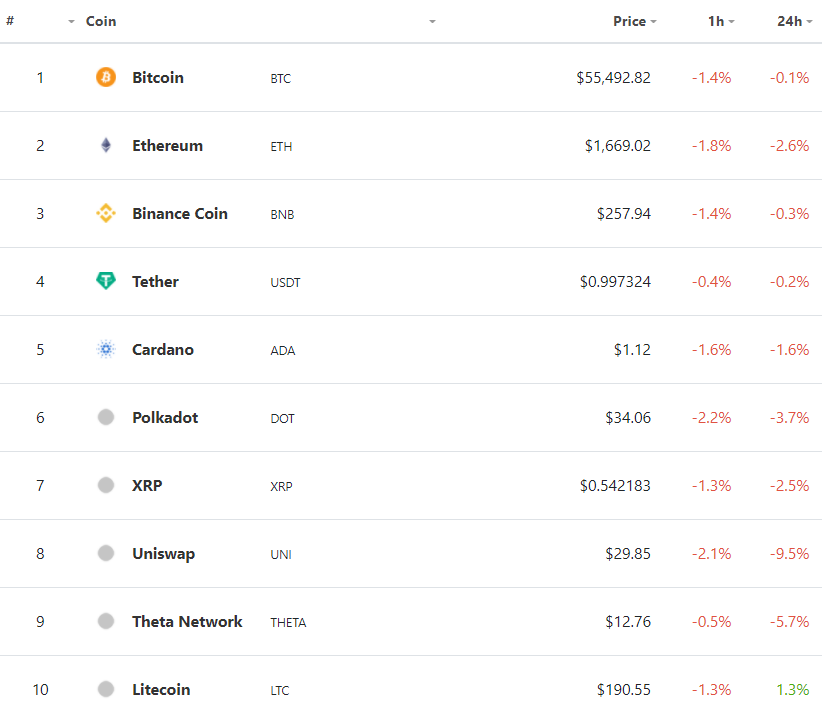Sort the table by Price column
Viewport: 822px width, 720px height.
click(x=629, y=21)
